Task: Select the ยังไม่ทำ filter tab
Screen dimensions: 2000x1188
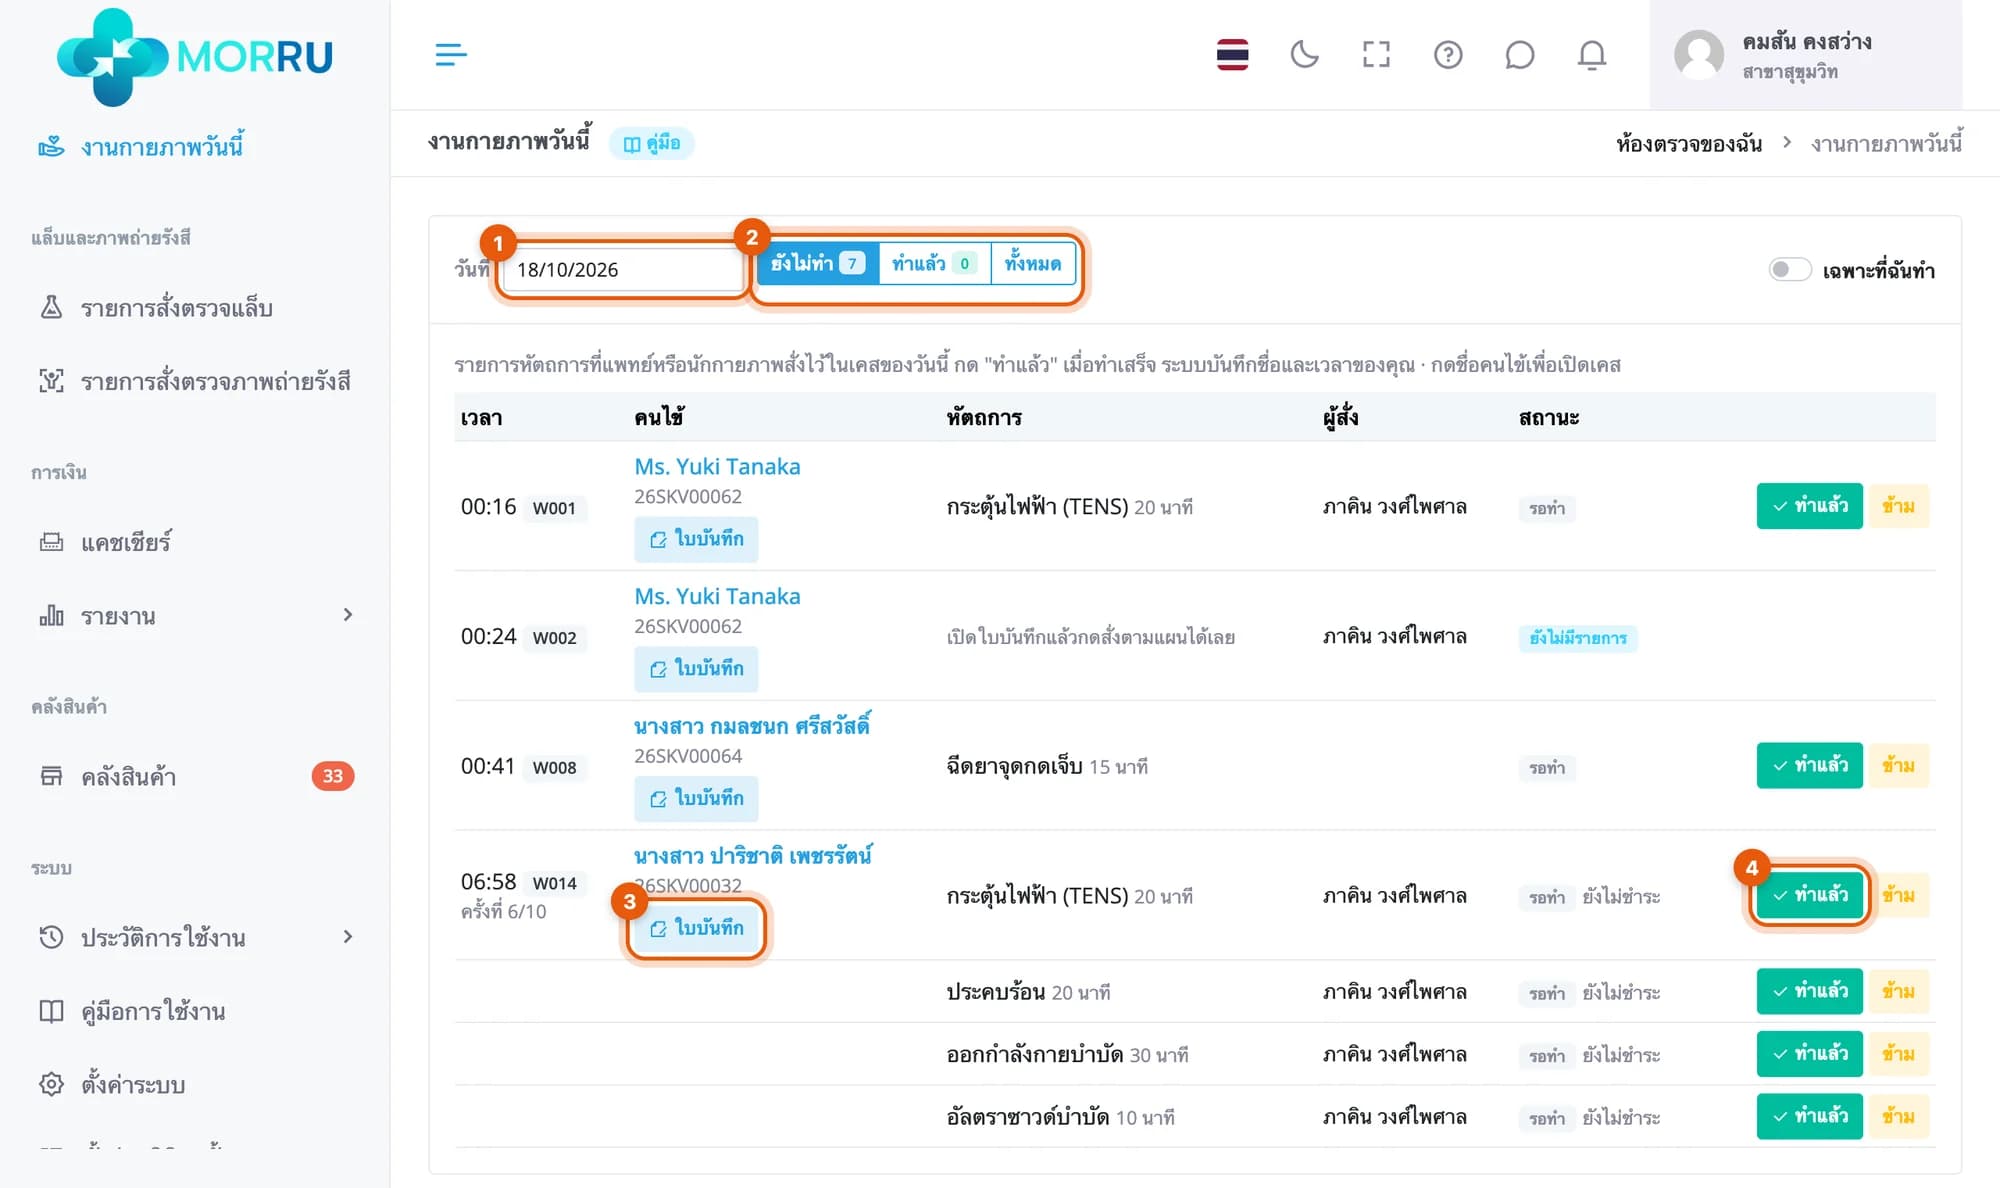Action: coord(817,263)
